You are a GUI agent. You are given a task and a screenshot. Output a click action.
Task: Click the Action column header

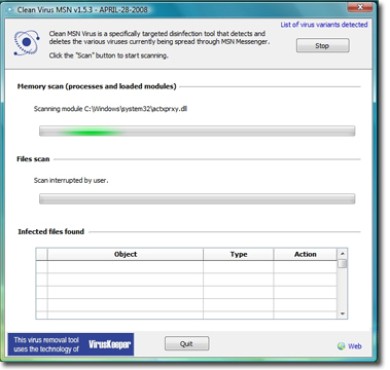[x=305, y=254]
